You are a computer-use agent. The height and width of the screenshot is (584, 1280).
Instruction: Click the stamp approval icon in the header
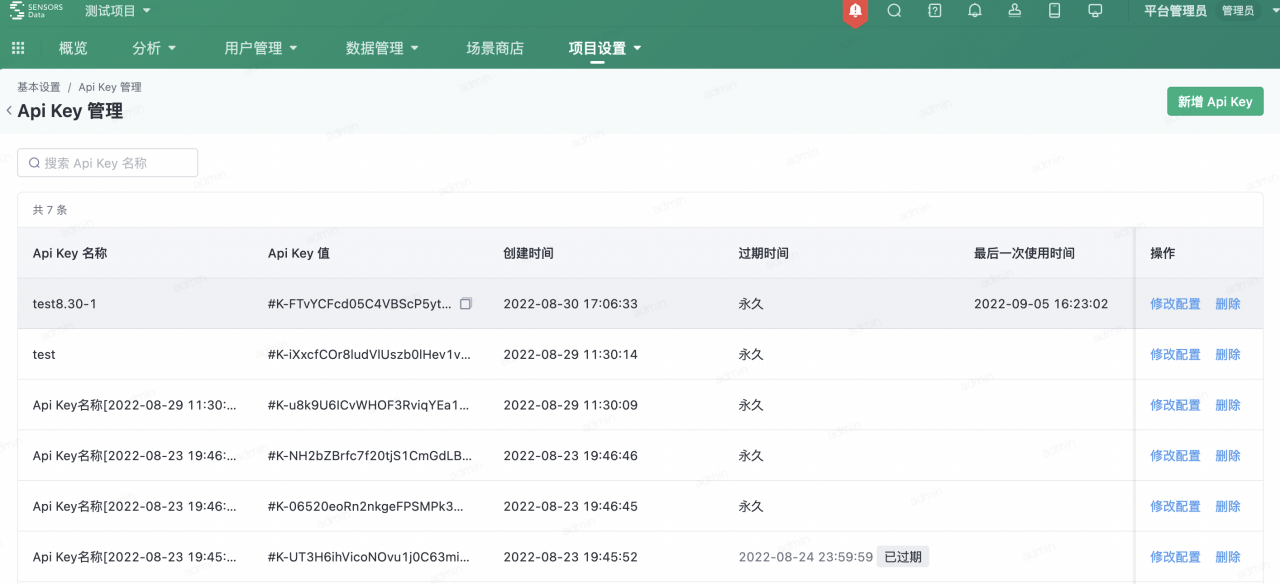click(x=1015, y=11)
